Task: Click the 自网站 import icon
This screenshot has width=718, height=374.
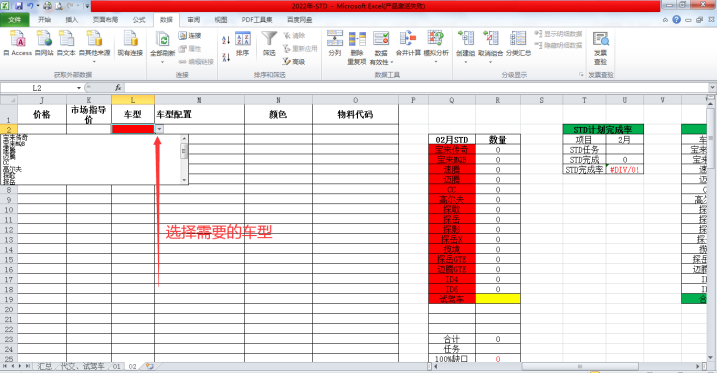Action: tap(44, 39)
